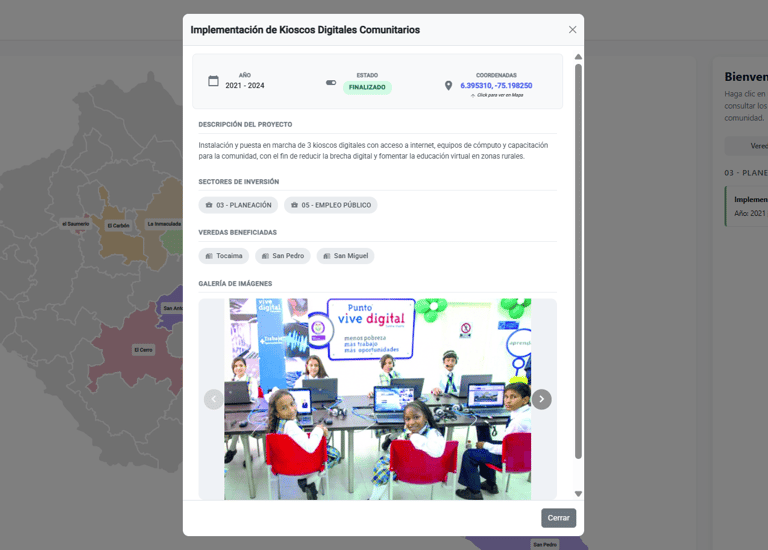Click the briefcase icon in 05 - EMPLEO PÚBLICO chip
This screenshot has height=550, width=768.
coord(294,205)
